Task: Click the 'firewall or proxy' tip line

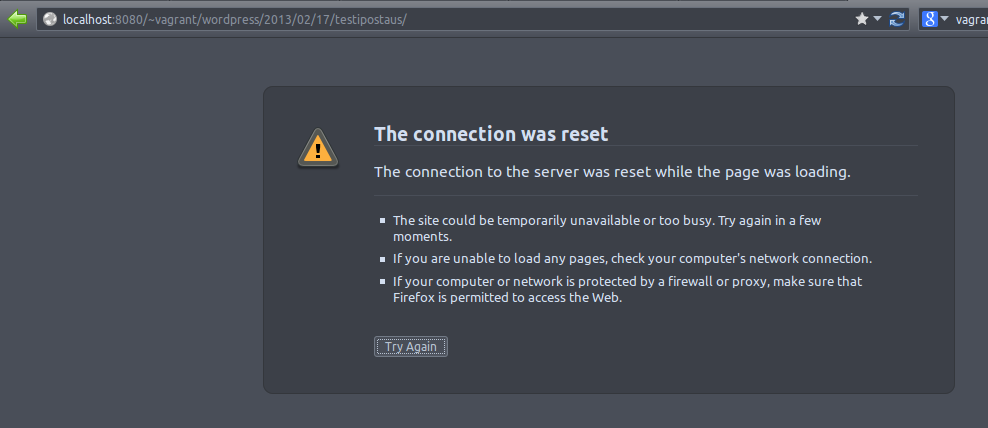Action: pyautogui.click(x=627, y=281)
